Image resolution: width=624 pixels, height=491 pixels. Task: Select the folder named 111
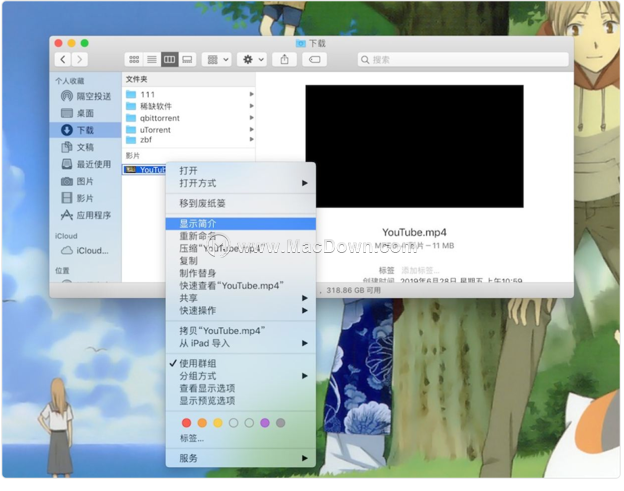189,94
